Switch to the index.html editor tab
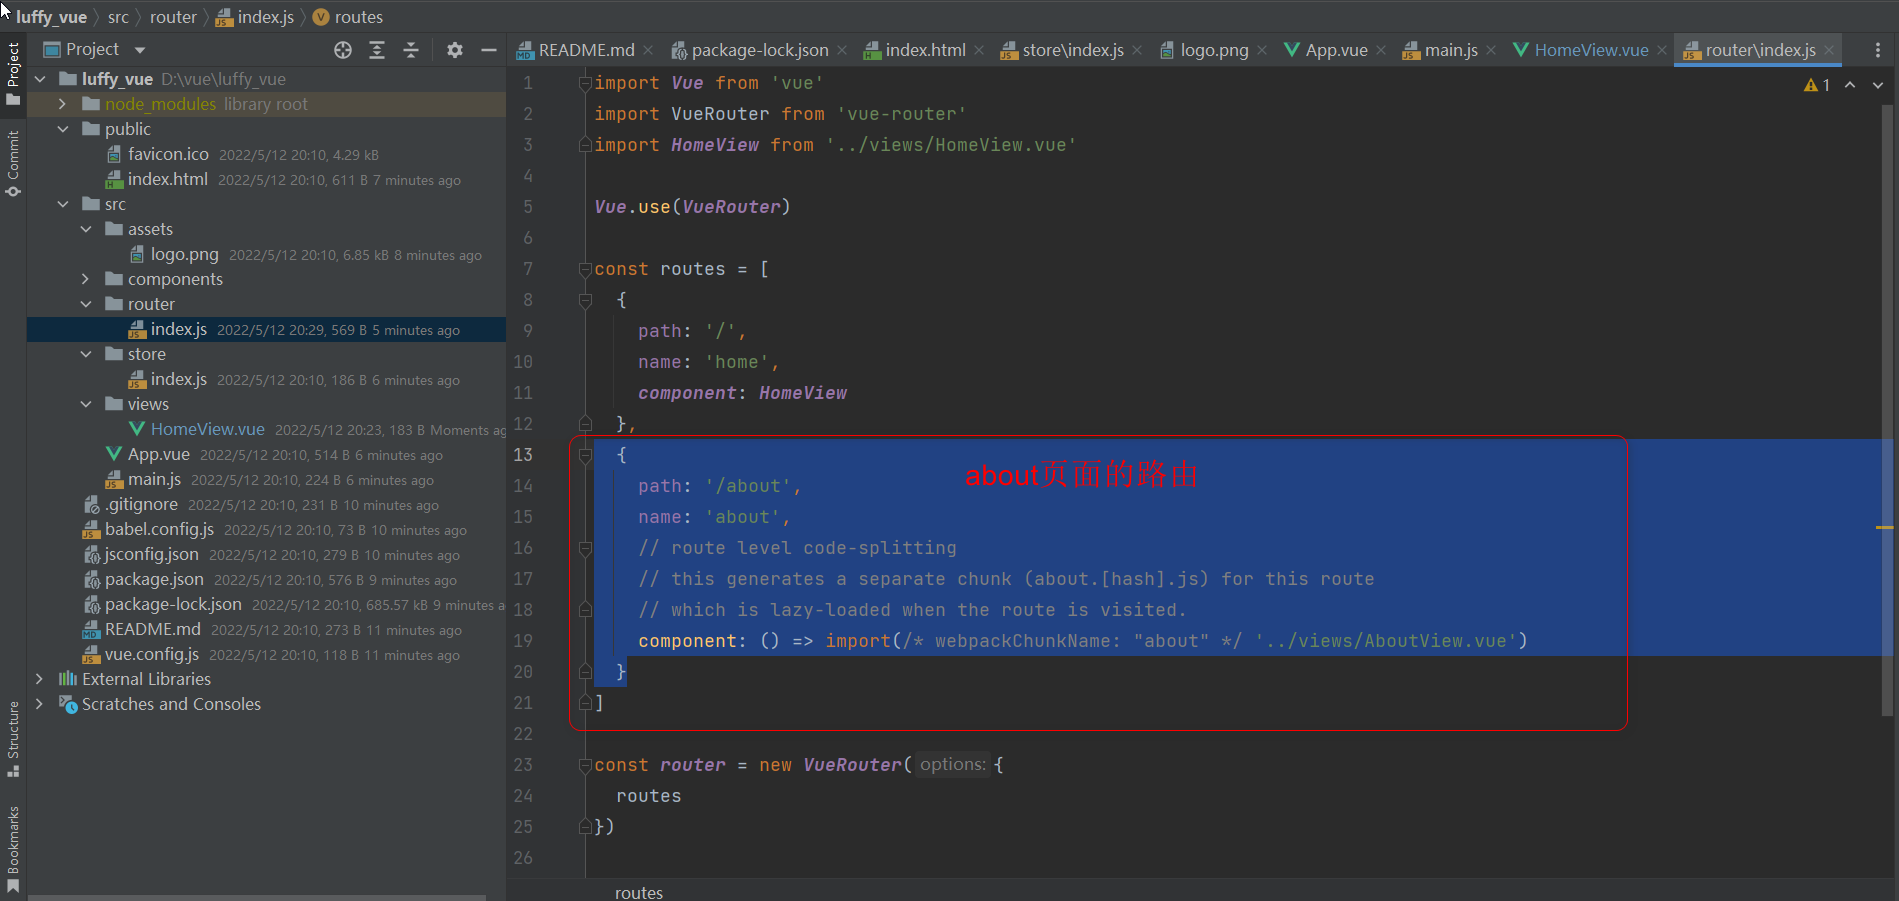Screen dimensions: 1899x901 tap(924, 50)
